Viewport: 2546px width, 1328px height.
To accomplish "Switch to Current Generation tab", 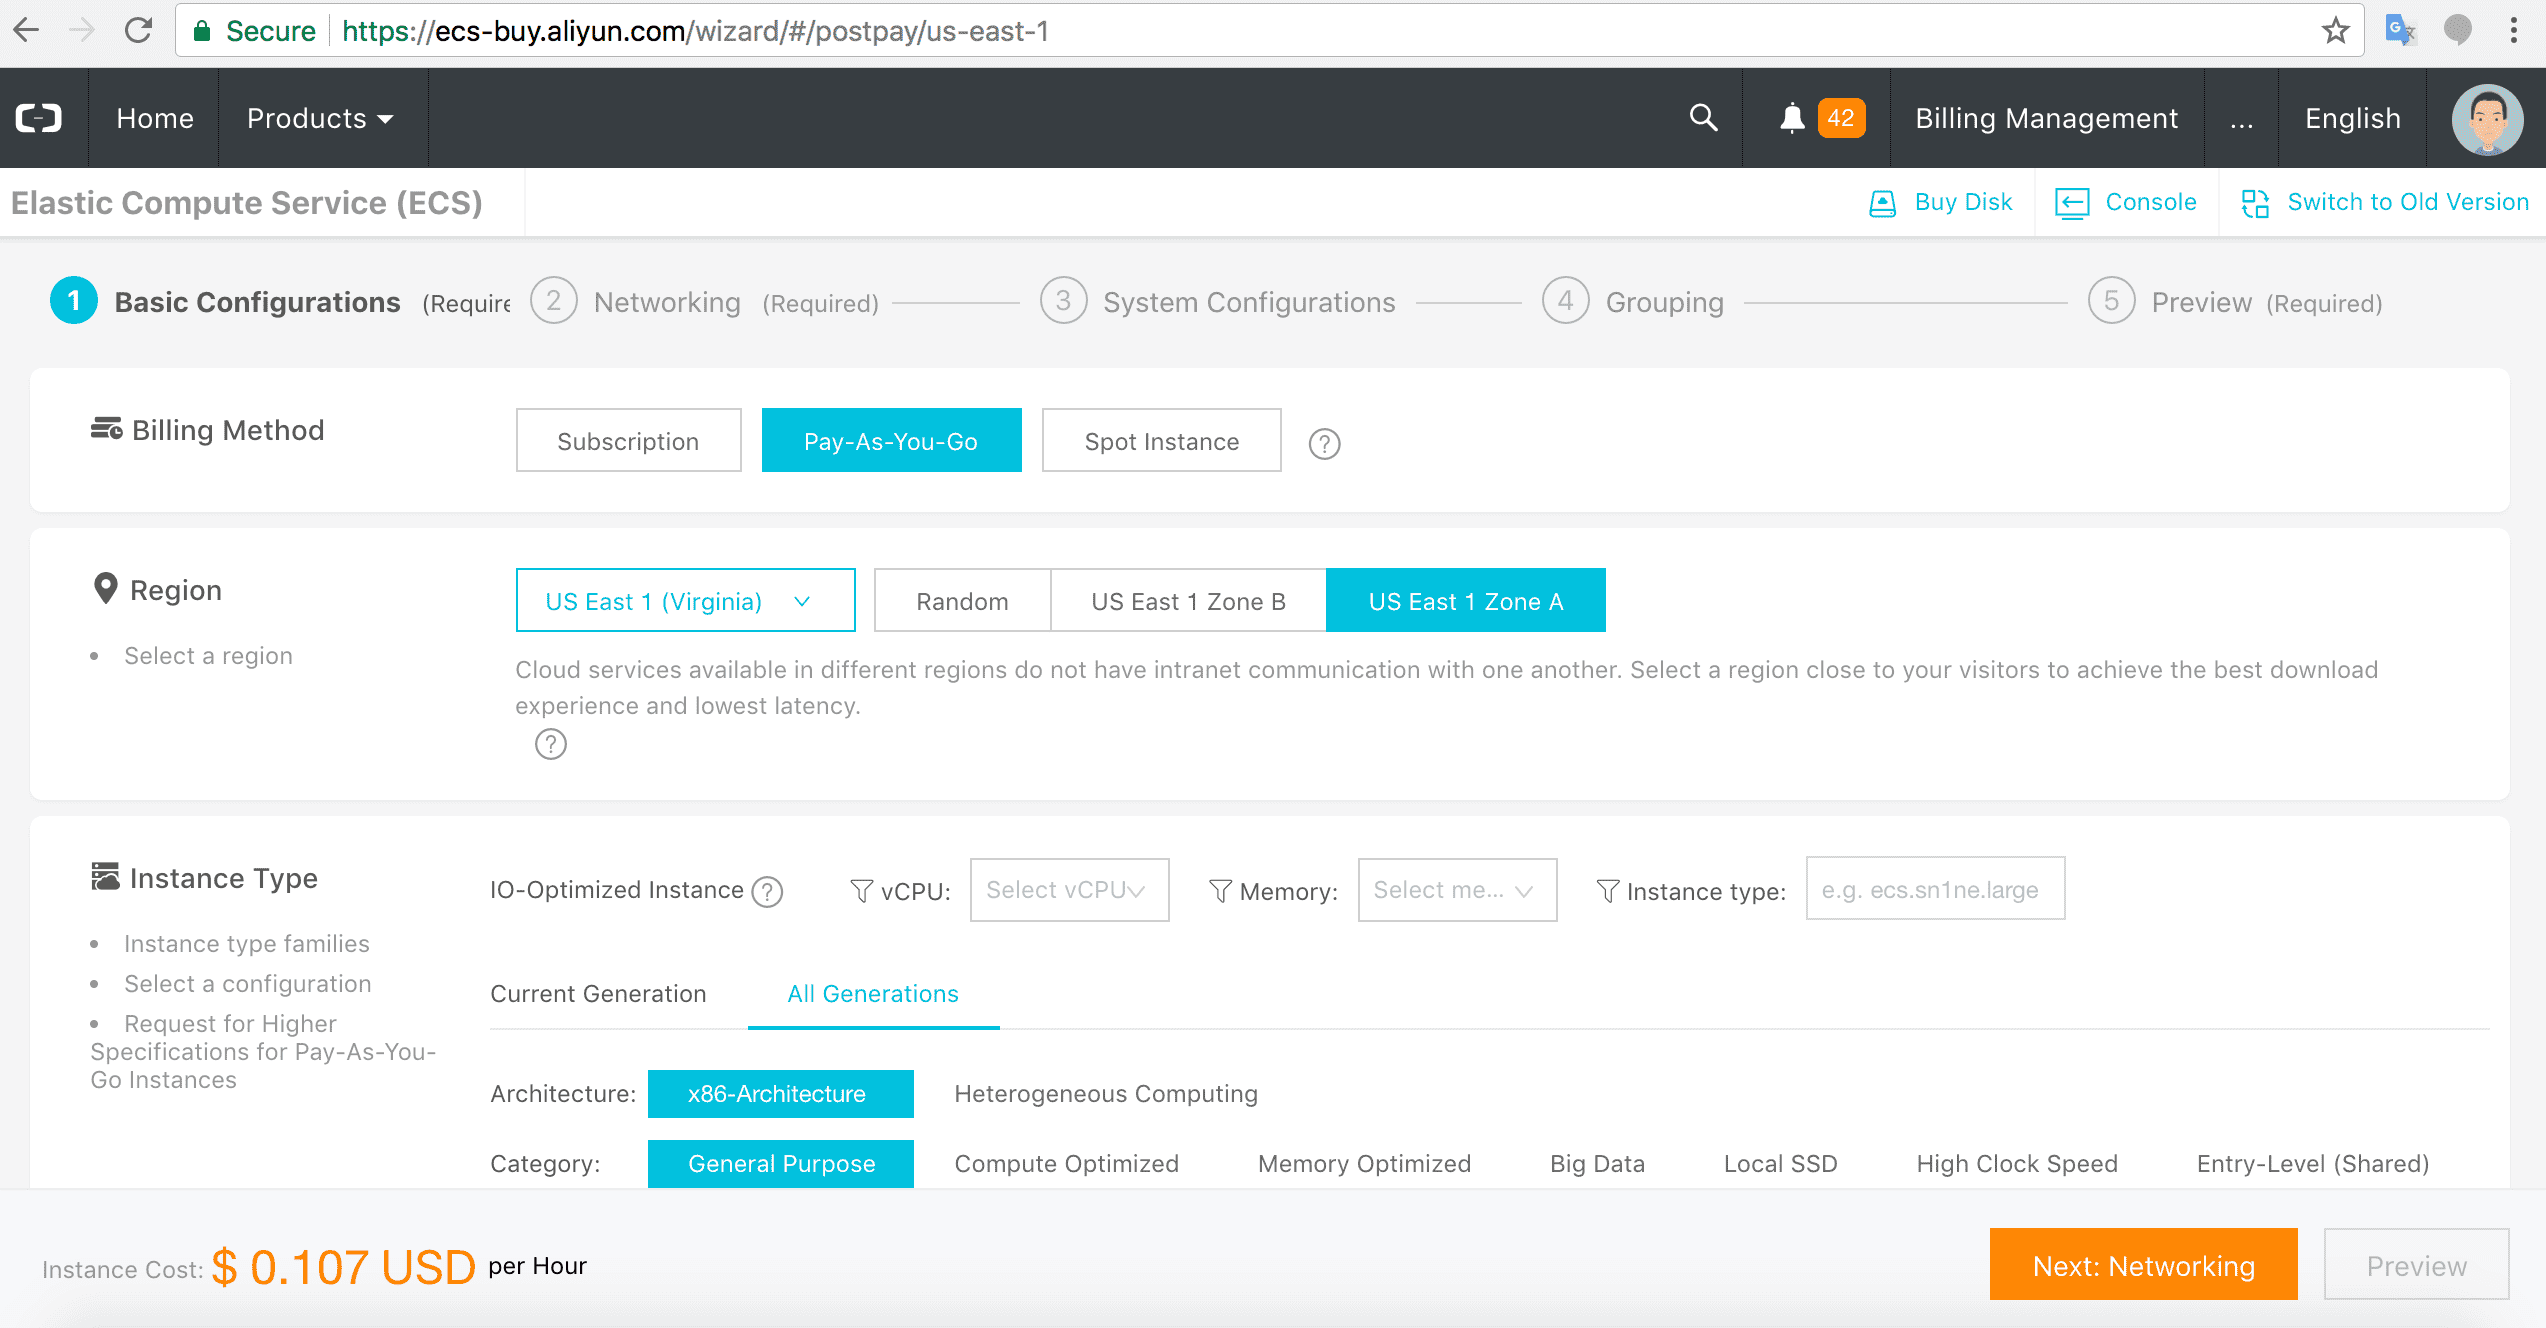I will coord(598,993).
